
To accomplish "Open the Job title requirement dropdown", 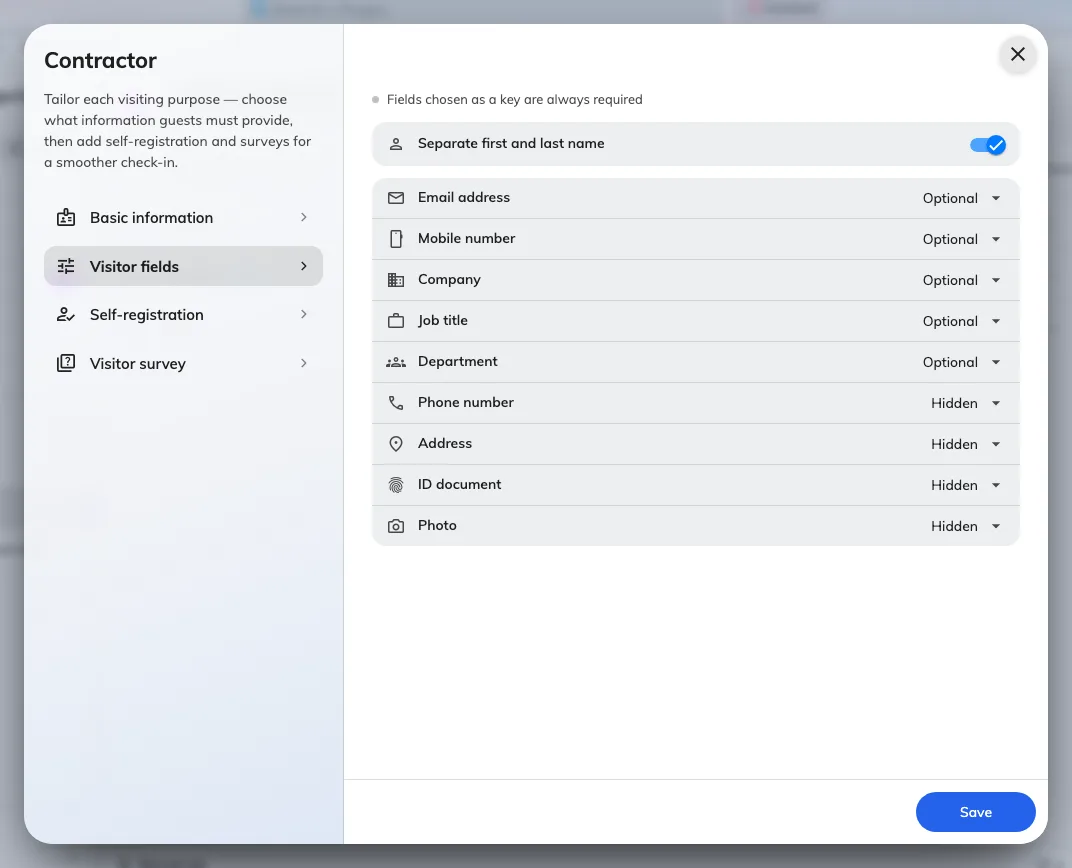I will click(962, 321).
